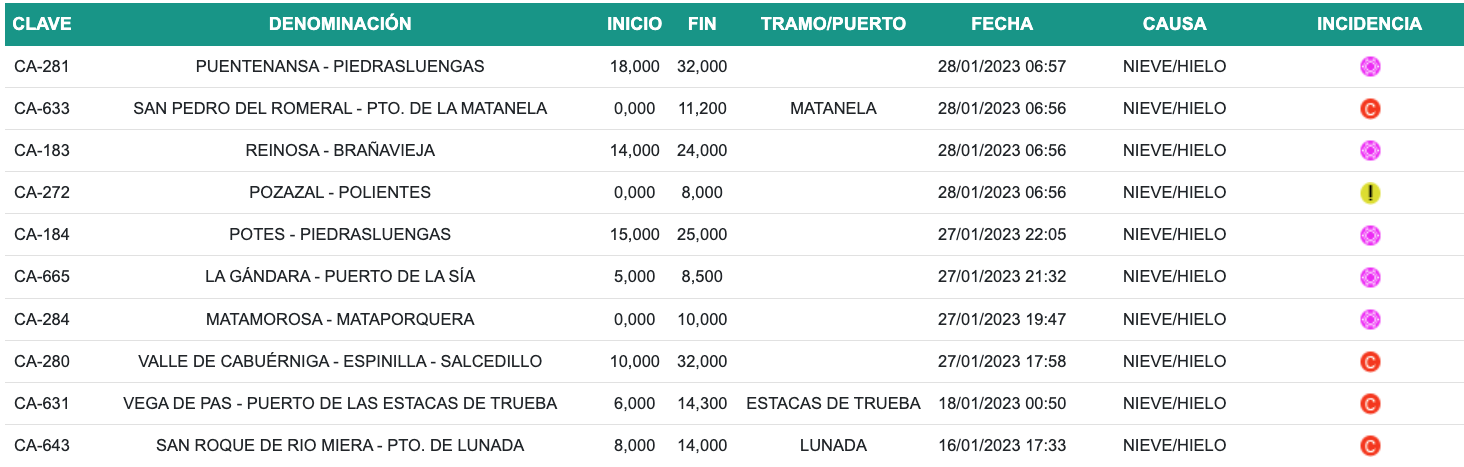Click the ESTACAS DE TRUEBA port cell
Viewport: 1464px width, 467px height.
pyautogui.click(x=833, y=404)
